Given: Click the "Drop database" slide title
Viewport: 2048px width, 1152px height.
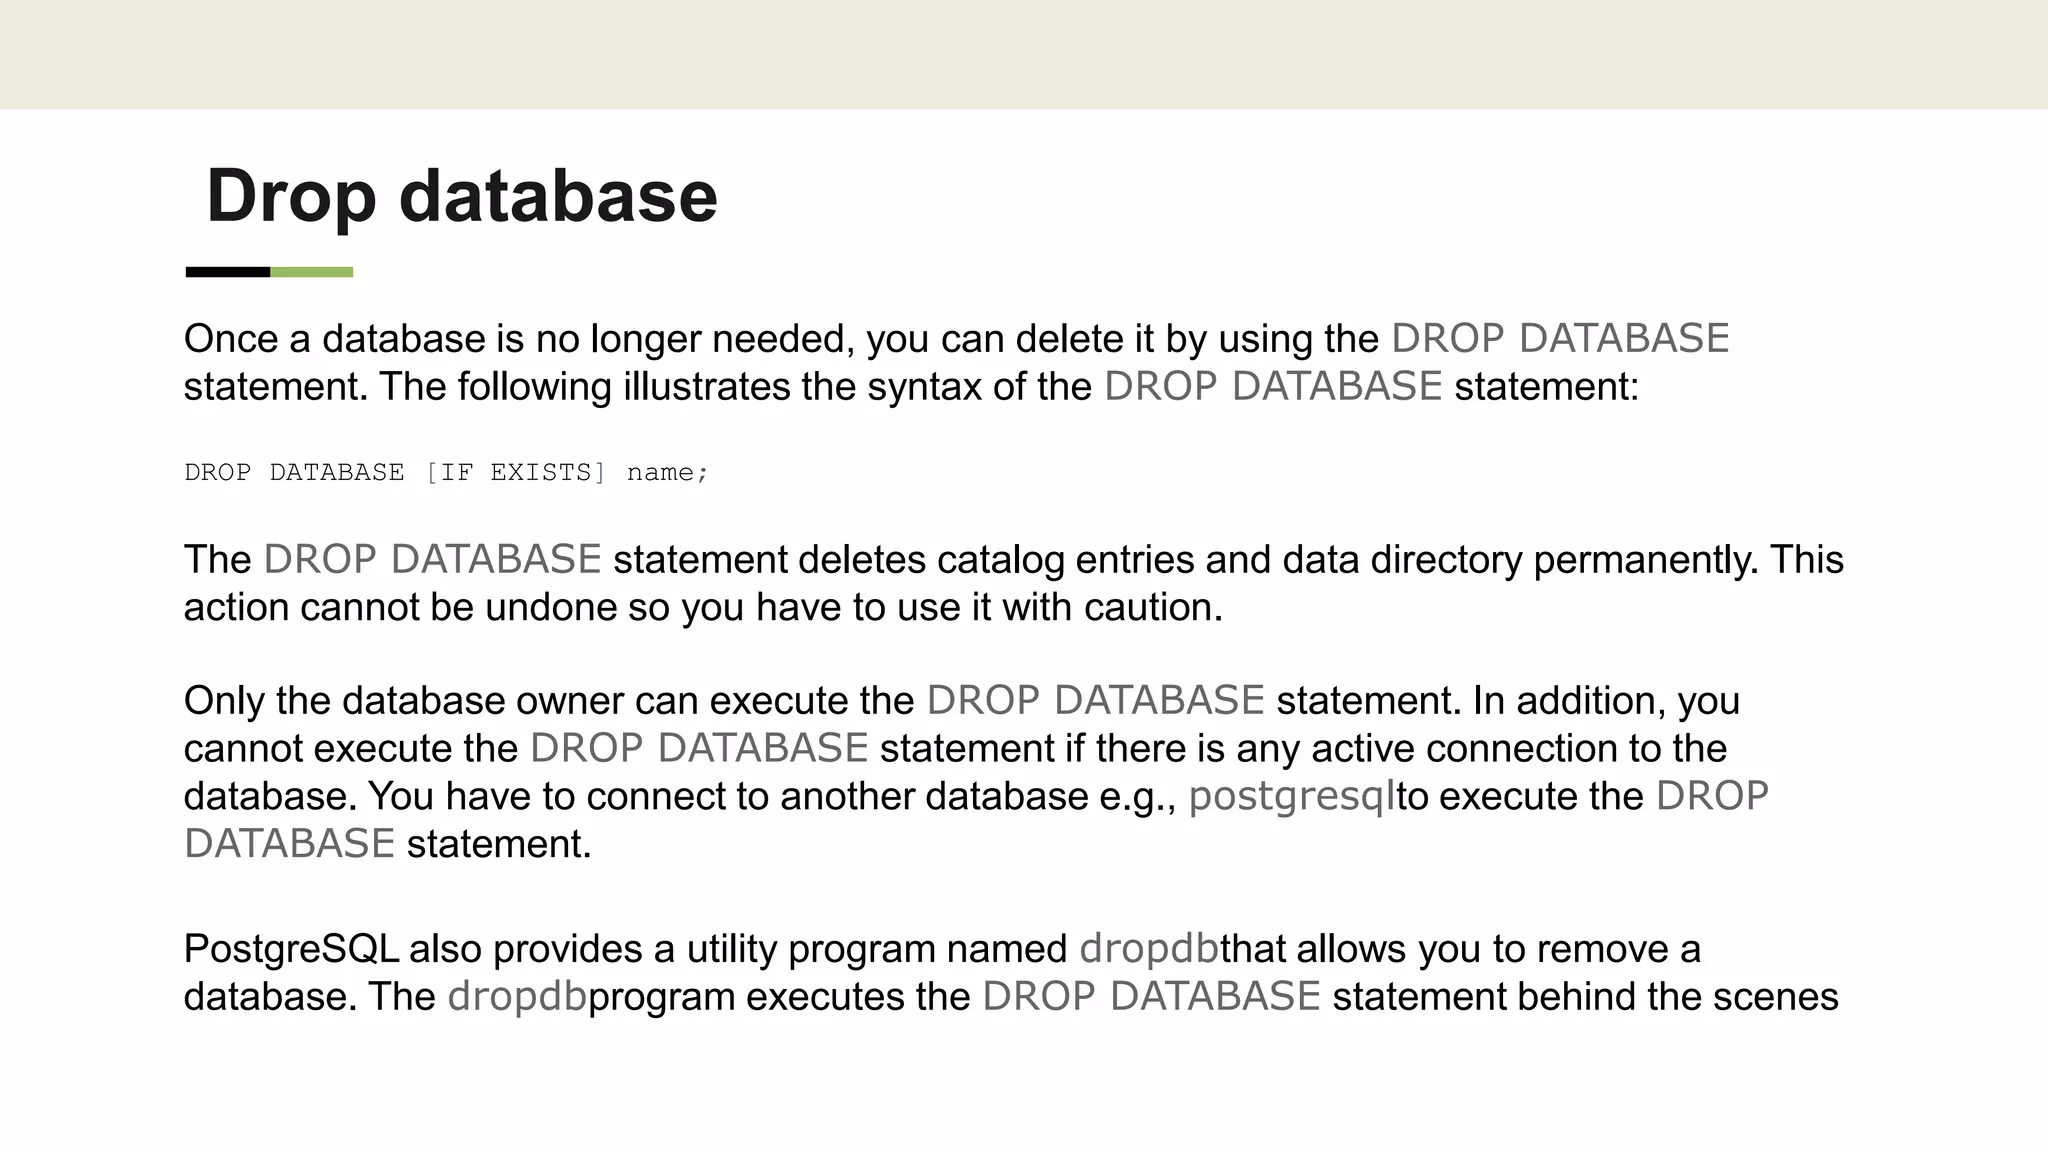Looking at the screenshot, I should click(461, 196).
